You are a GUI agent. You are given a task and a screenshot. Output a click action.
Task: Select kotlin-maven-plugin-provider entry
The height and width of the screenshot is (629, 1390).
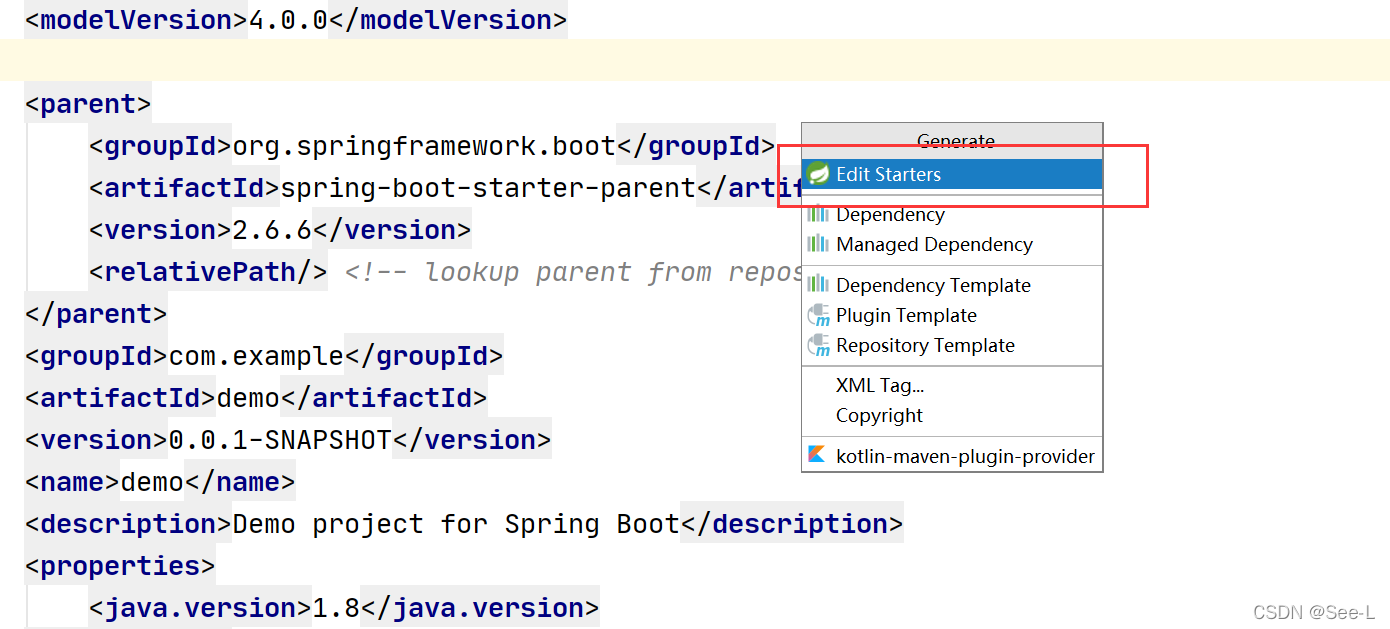pos(952,456)
